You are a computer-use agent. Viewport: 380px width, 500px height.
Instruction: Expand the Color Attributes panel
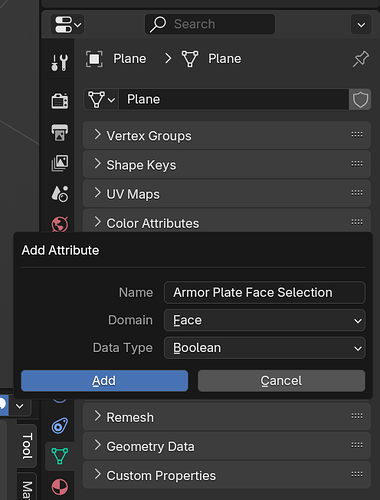coord(227,221)
